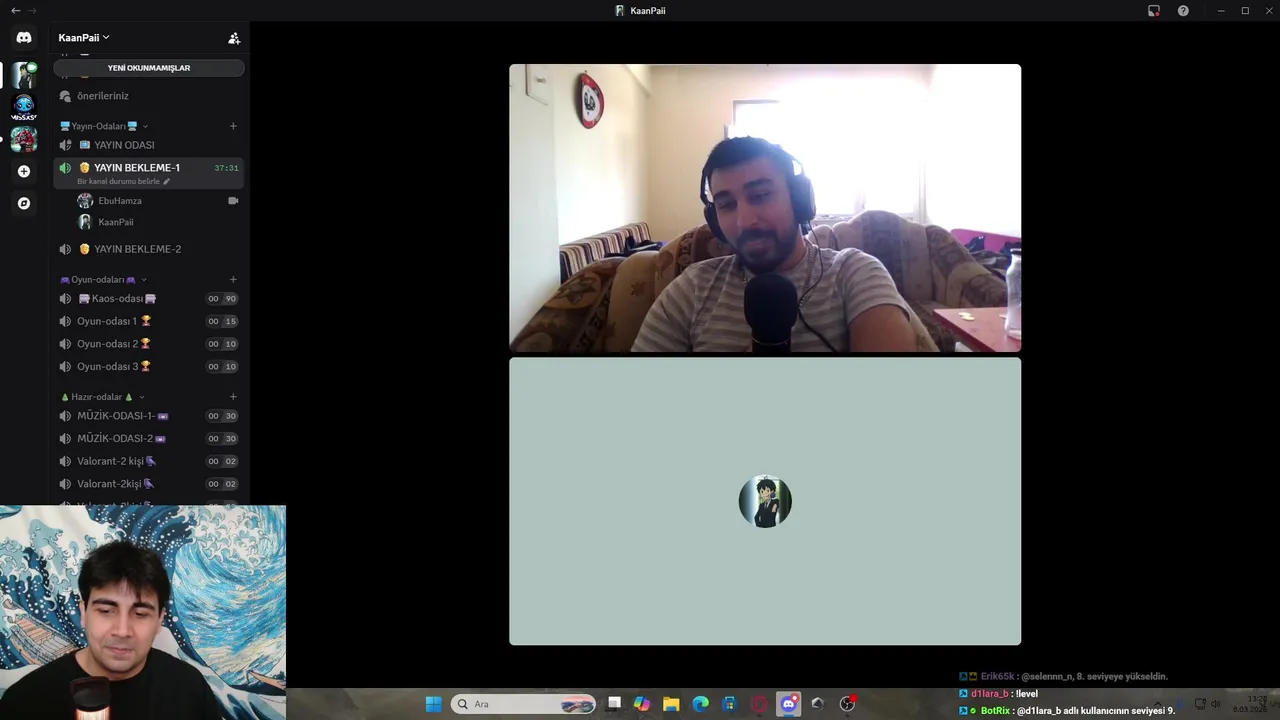Click the invite people icon beside KaanPaii
1280x720 pixels.
(234, 38)
